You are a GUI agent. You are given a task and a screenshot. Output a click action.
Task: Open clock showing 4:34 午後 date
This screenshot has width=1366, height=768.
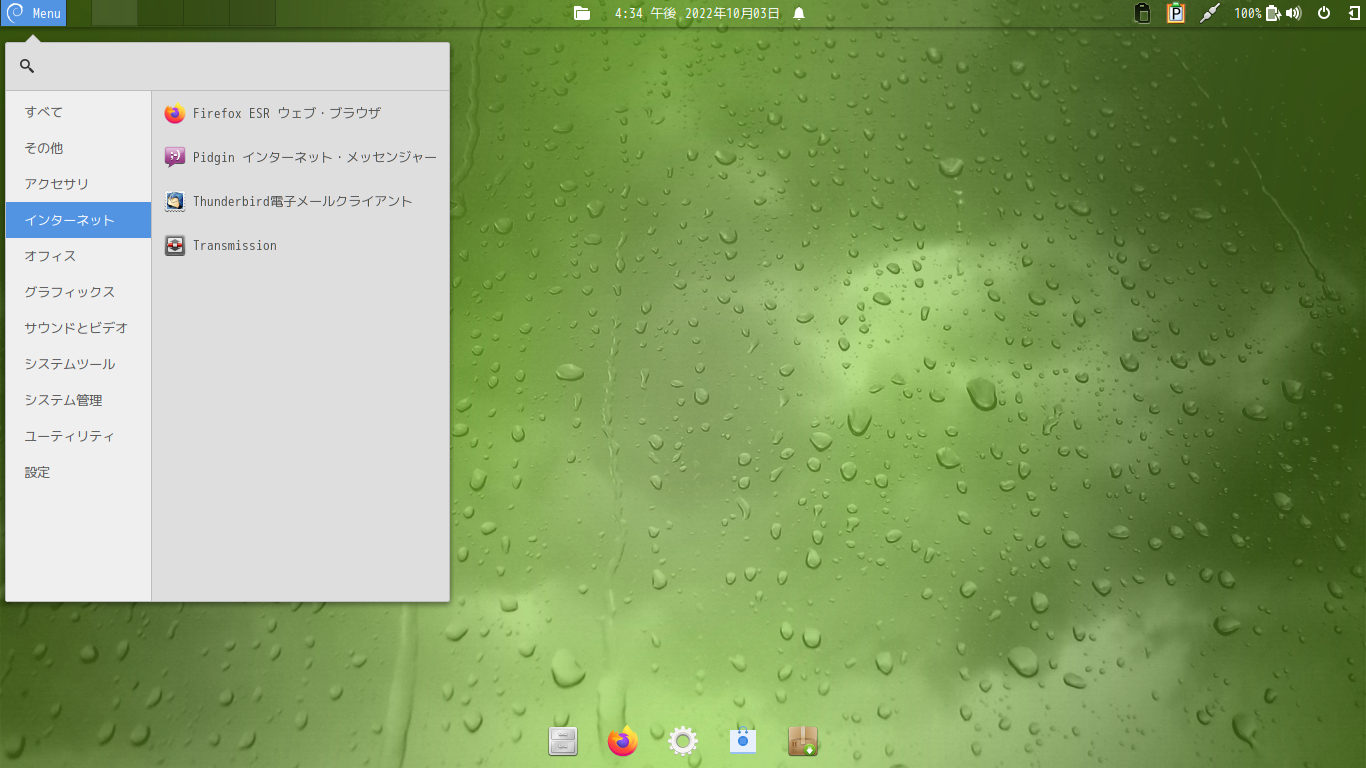(x=697, y=13)
